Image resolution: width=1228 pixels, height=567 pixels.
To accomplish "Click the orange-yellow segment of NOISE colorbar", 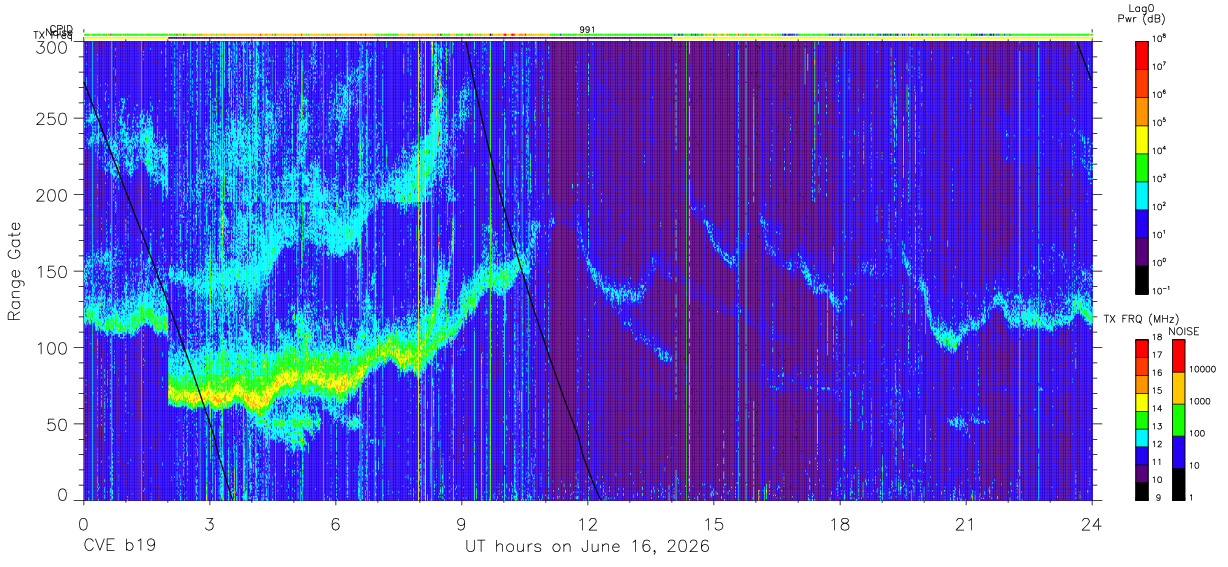I will point(1179,388).
